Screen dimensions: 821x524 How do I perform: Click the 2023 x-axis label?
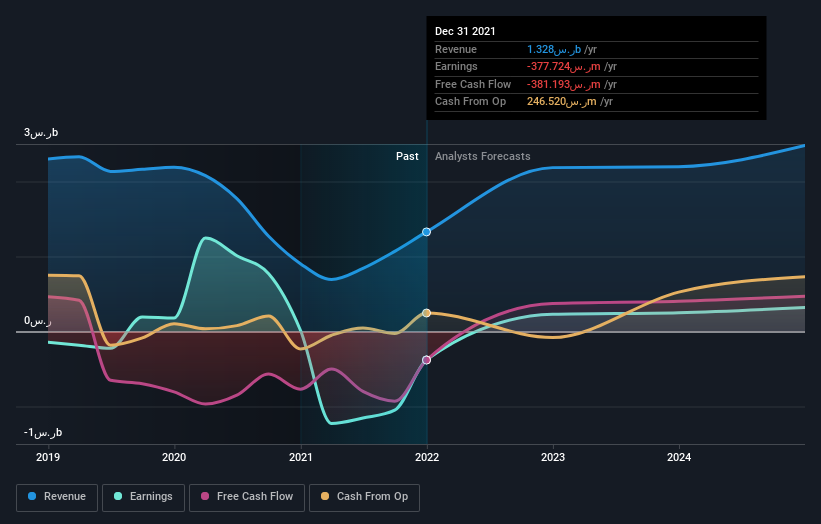pos(553,458)
